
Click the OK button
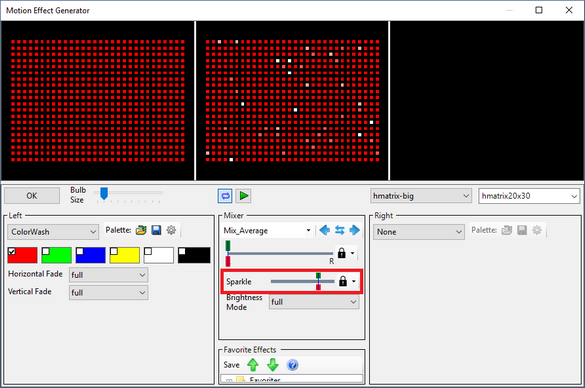point(32,196)
